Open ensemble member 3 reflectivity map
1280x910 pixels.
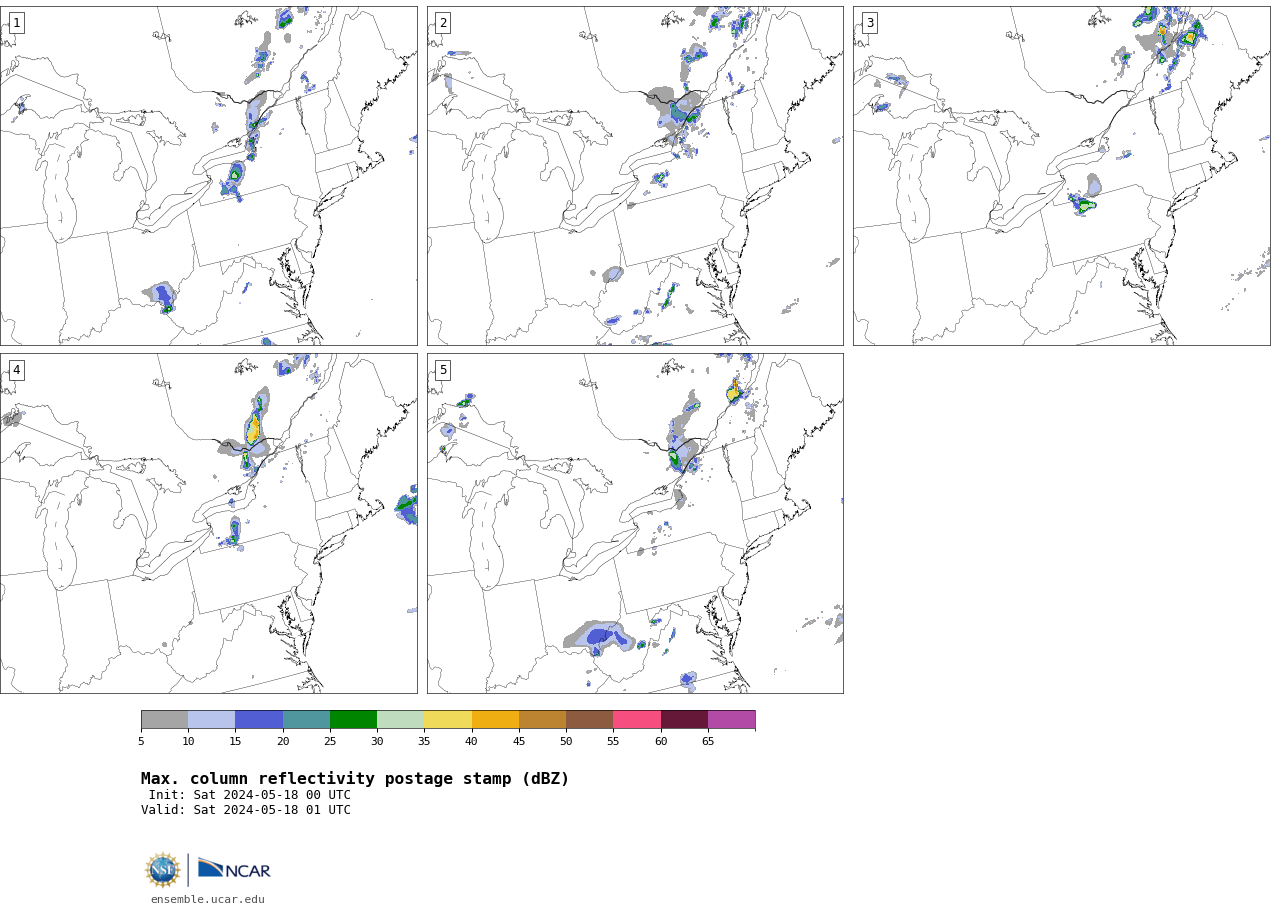(x=1061, y=176)
